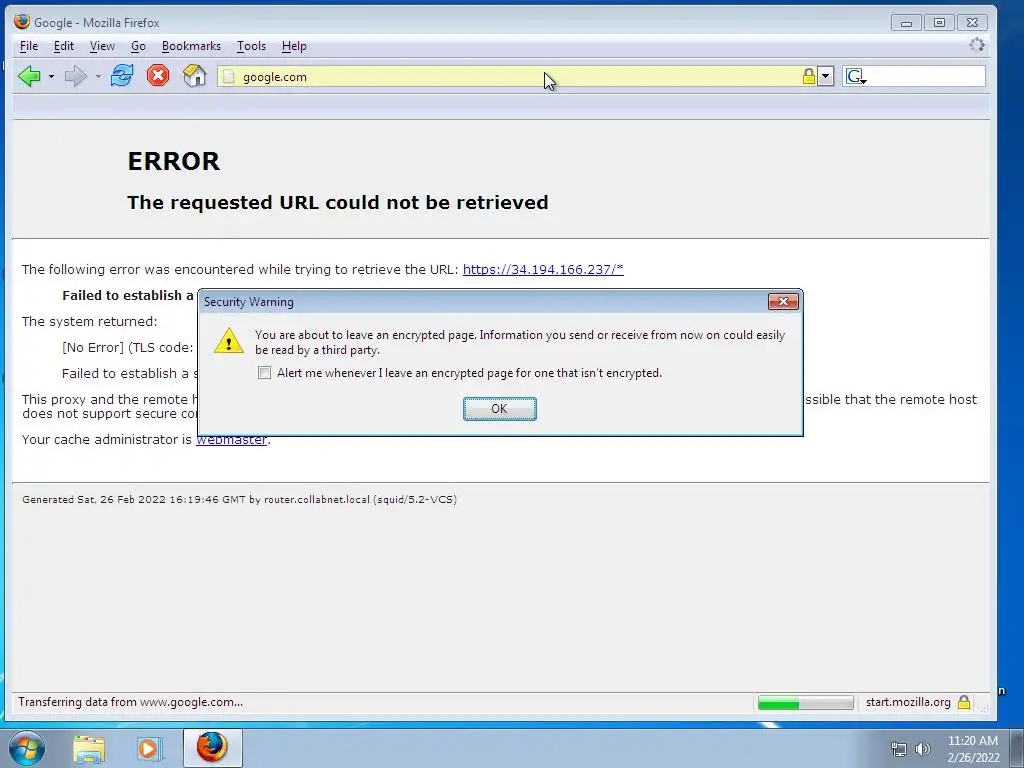Viewport: 1024px width, 768px height.
Task: Click 'The system returned:' text
Action: click(x=89, y=321)
